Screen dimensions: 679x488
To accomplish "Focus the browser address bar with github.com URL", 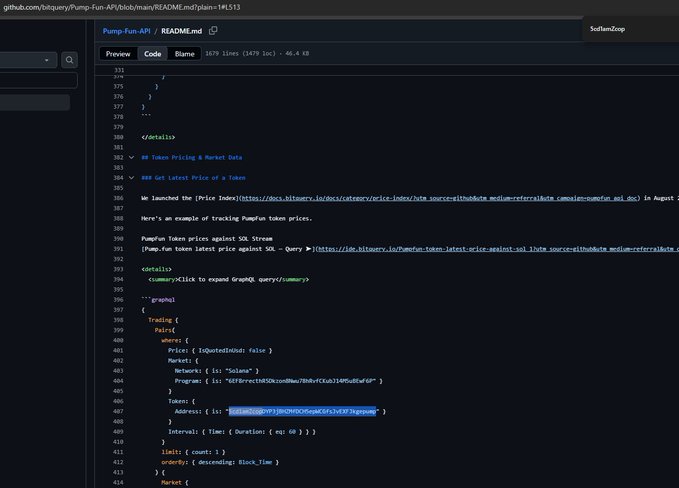I will [121, 7].
